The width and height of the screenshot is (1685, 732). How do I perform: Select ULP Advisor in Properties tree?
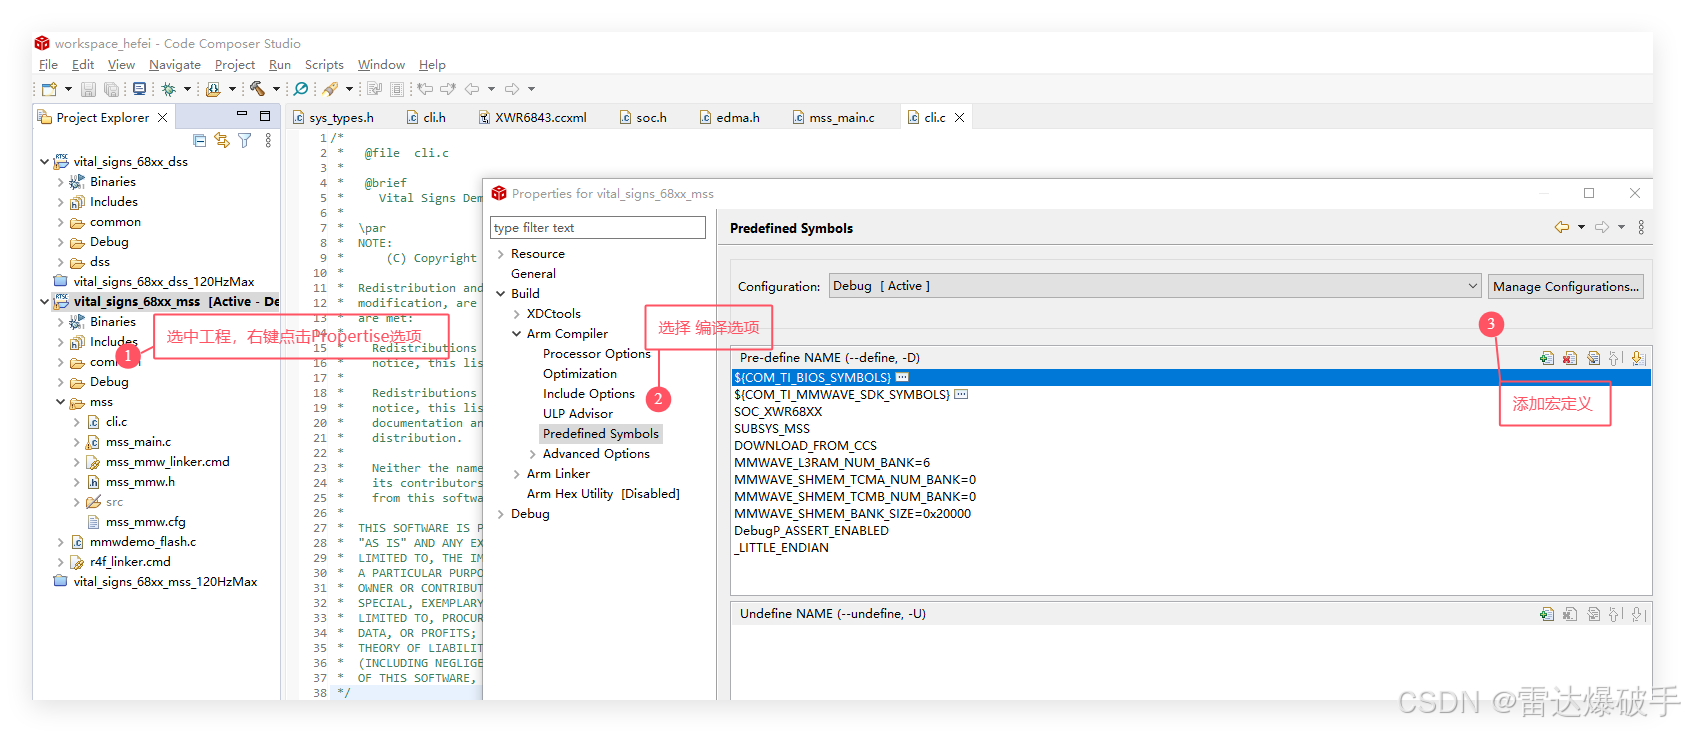pyautogui.click(x=578, y=414)
